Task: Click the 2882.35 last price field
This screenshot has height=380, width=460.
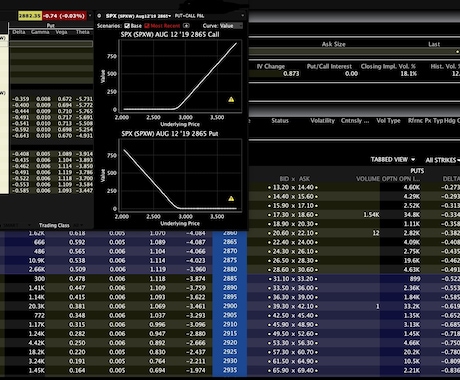Action: tap(30, 16)
